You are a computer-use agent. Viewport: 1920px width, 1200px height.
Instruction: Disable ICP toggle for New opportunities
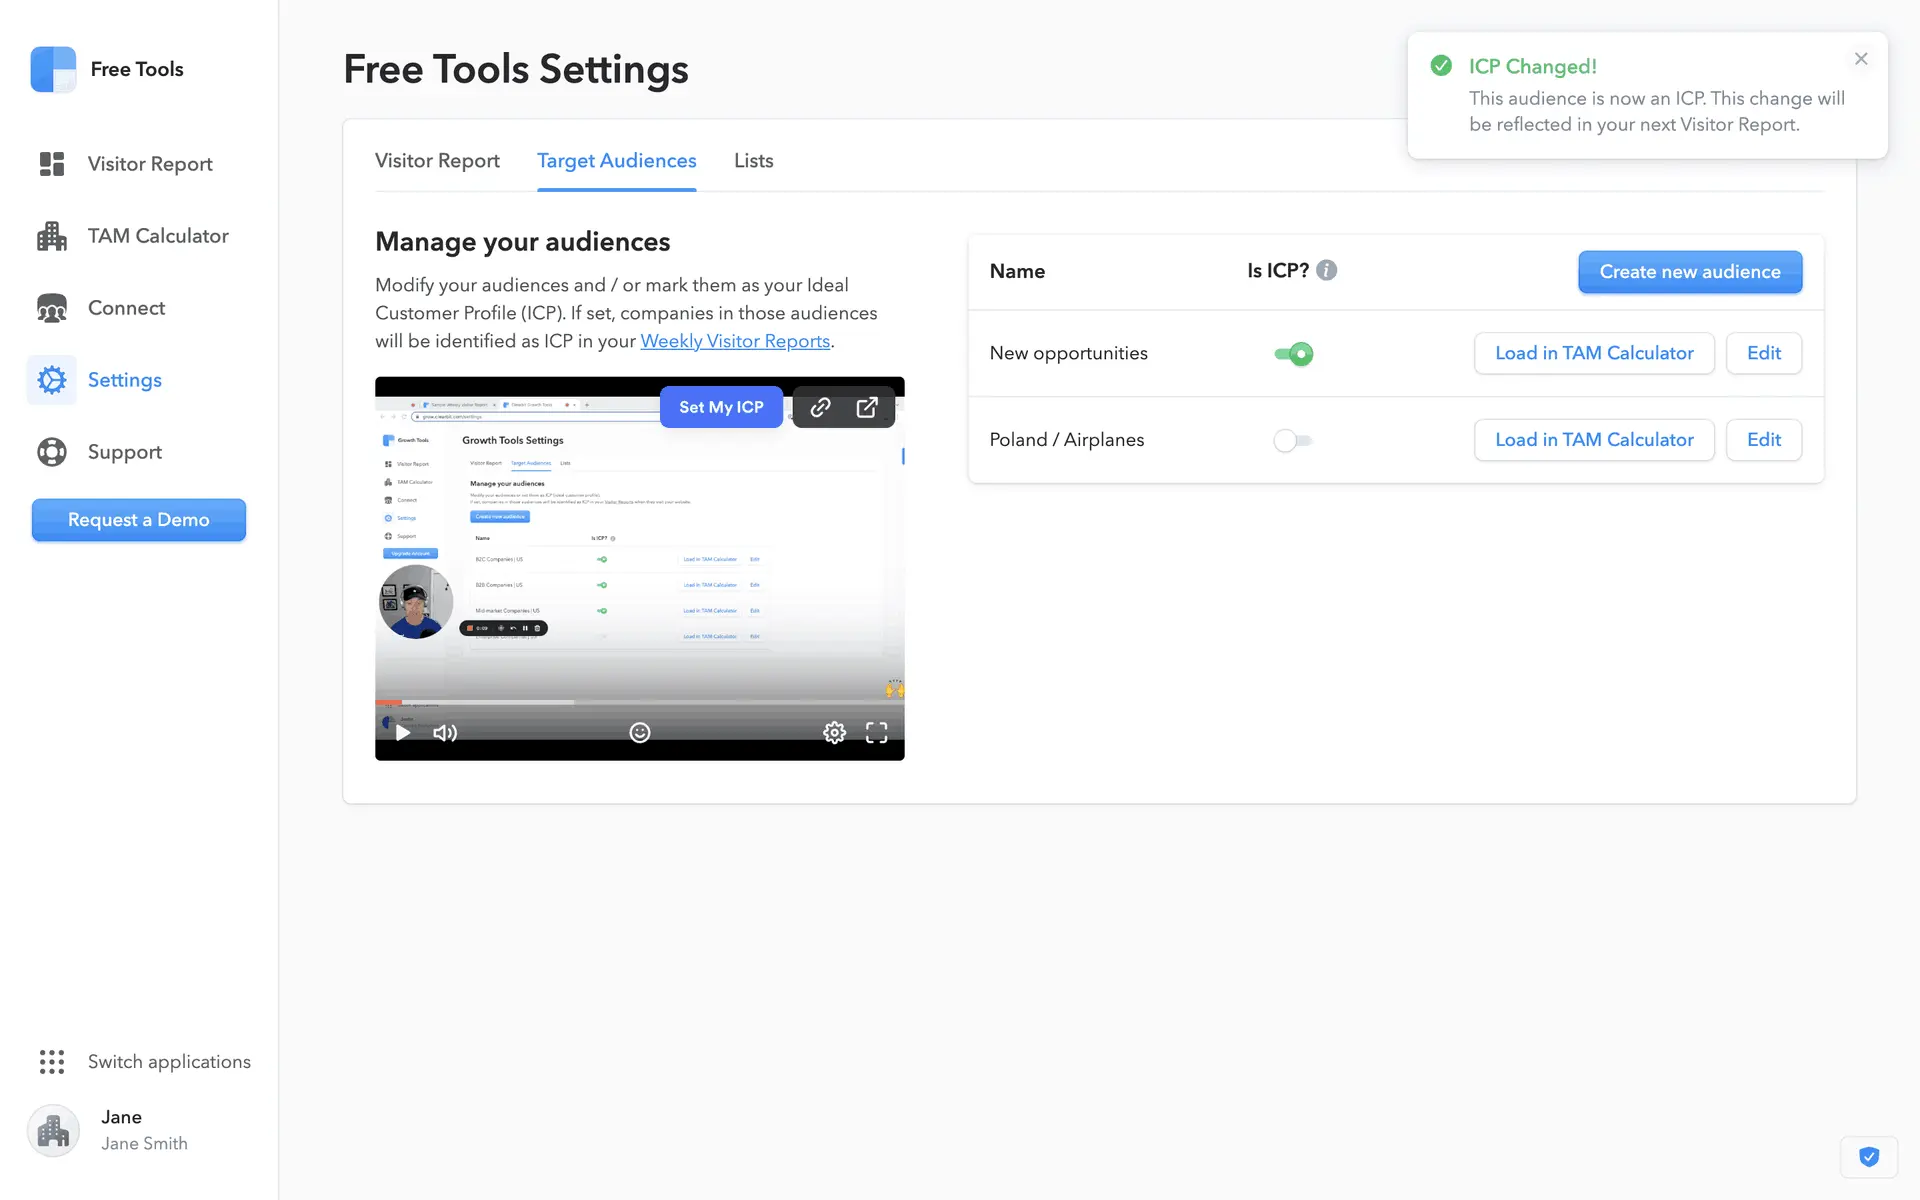pos(1293,354)
